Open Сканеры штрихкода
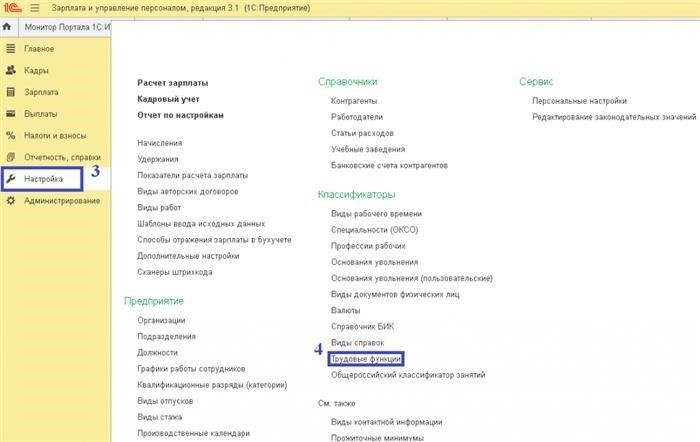 click(x=175, y=272)
